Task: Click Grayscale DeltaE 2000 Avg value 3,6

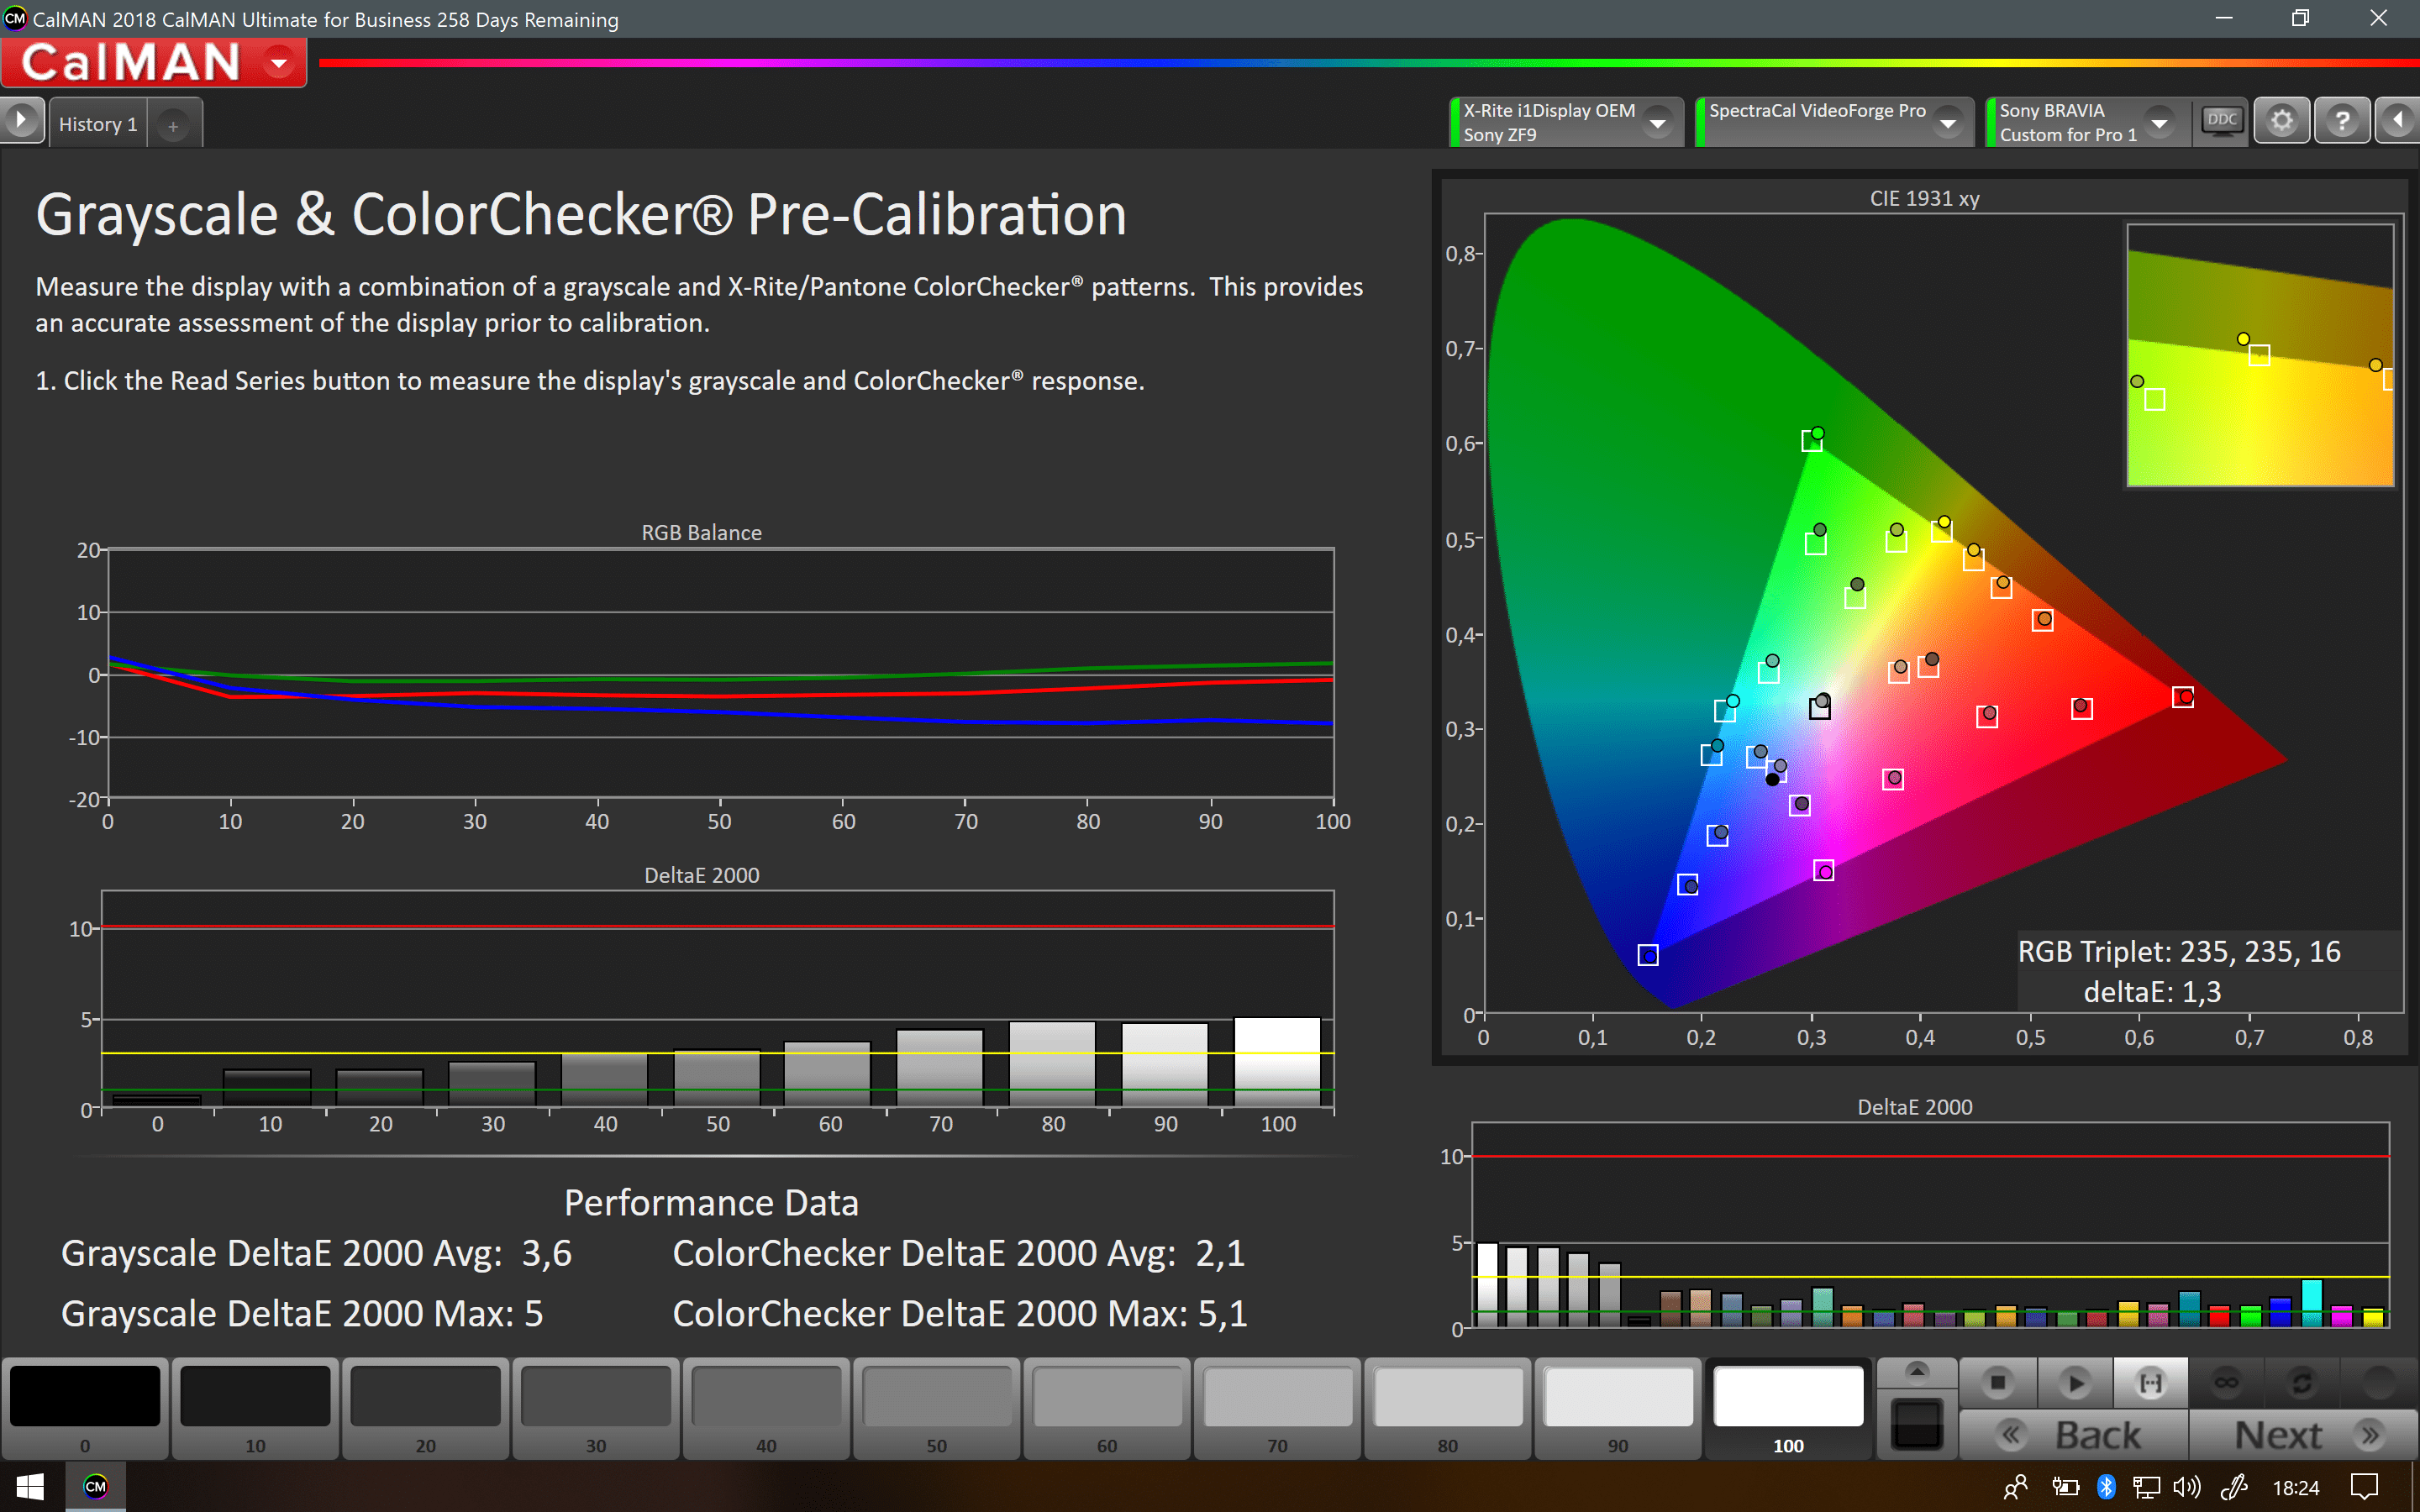Action: pyautogui.click(x=546, y=1253)
